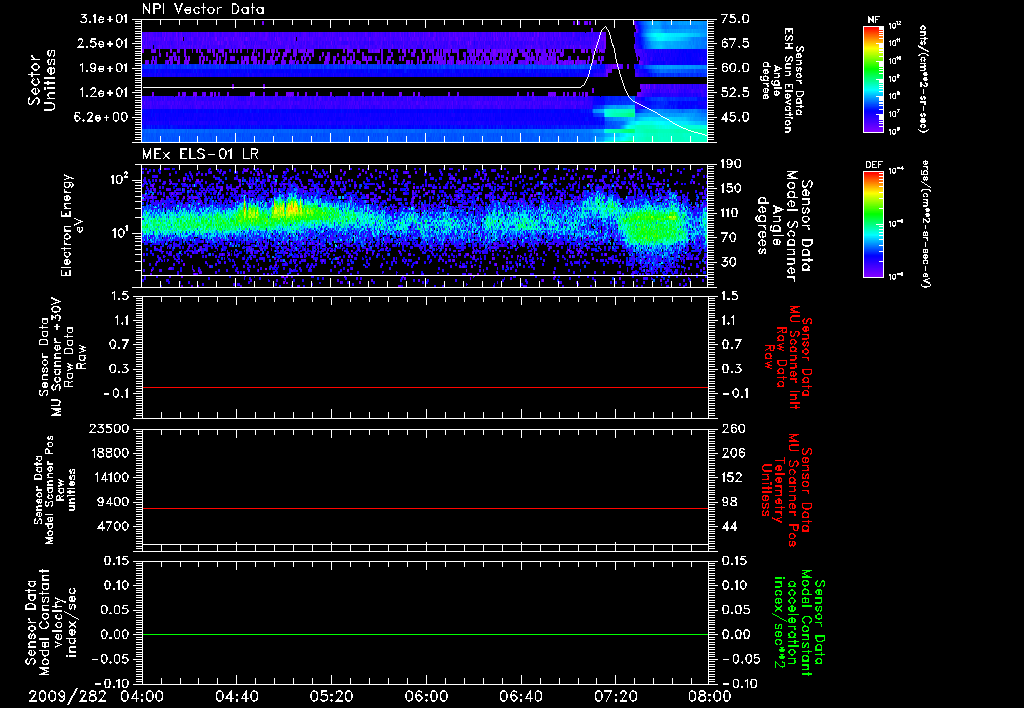Image resolution: width=1024 pixels, height=708 pixels.
Task: Click the "Sector Unitless" axis title
Action: click(42, 80)
